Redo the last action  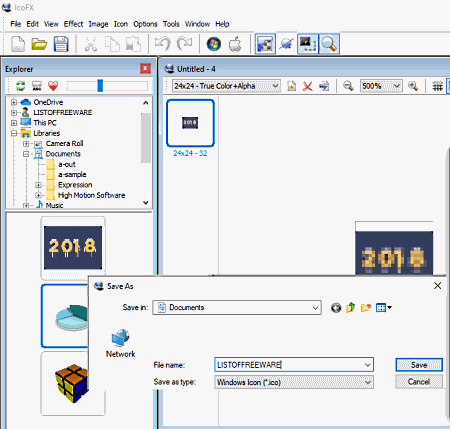tap(184, 44)
